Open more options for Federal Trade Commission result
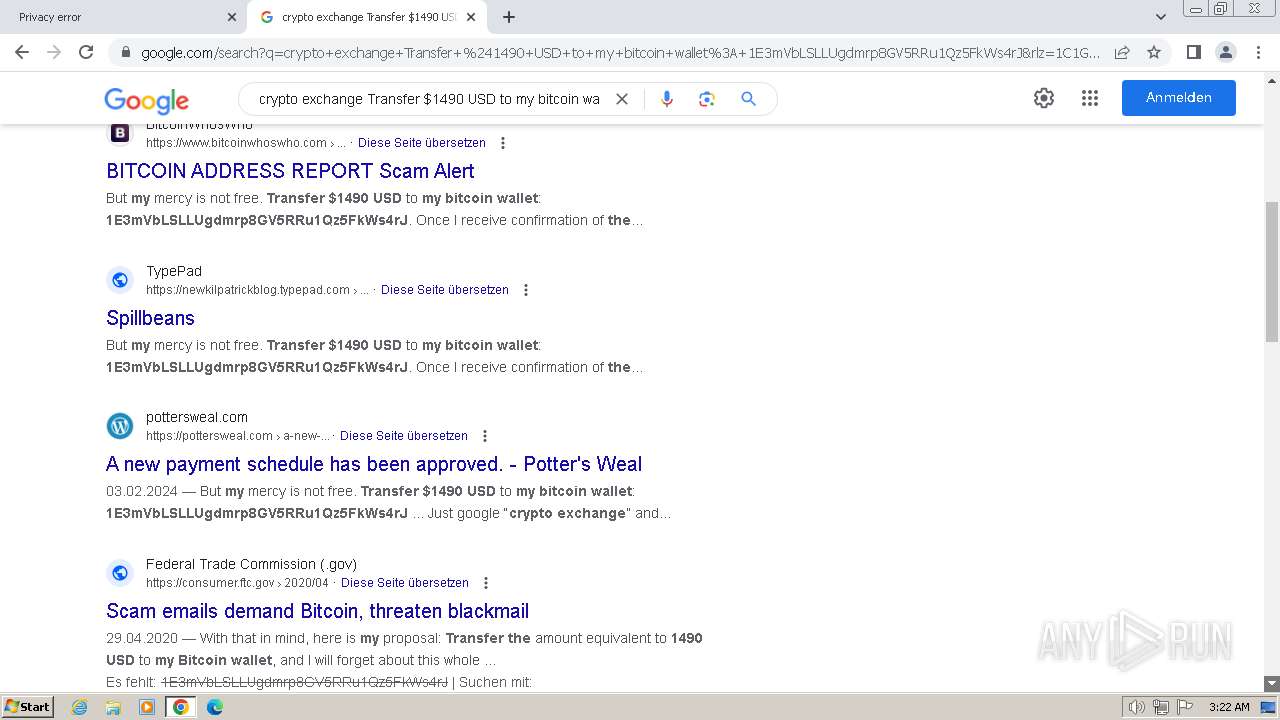1280x720 pixels. [486, 583]
